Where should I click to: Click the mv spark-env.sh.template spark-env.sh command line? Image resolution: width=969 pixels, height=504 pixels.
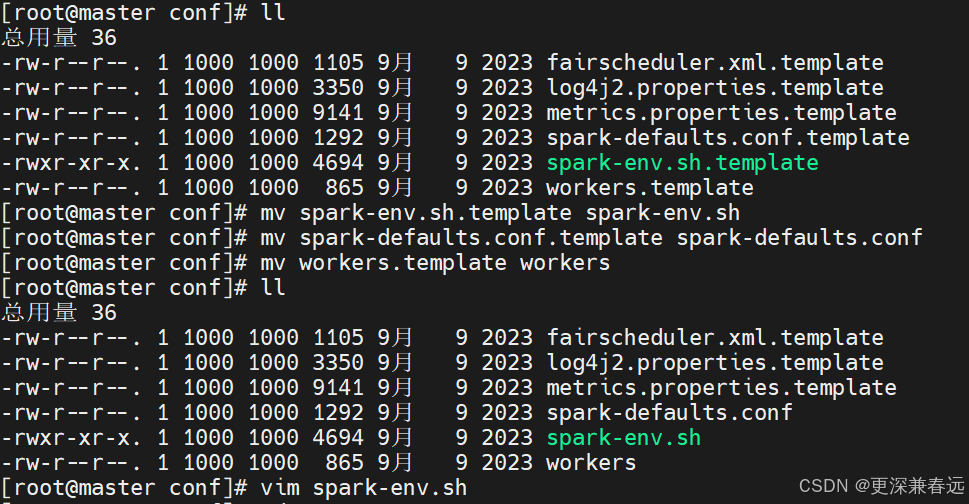pos(500,213)
